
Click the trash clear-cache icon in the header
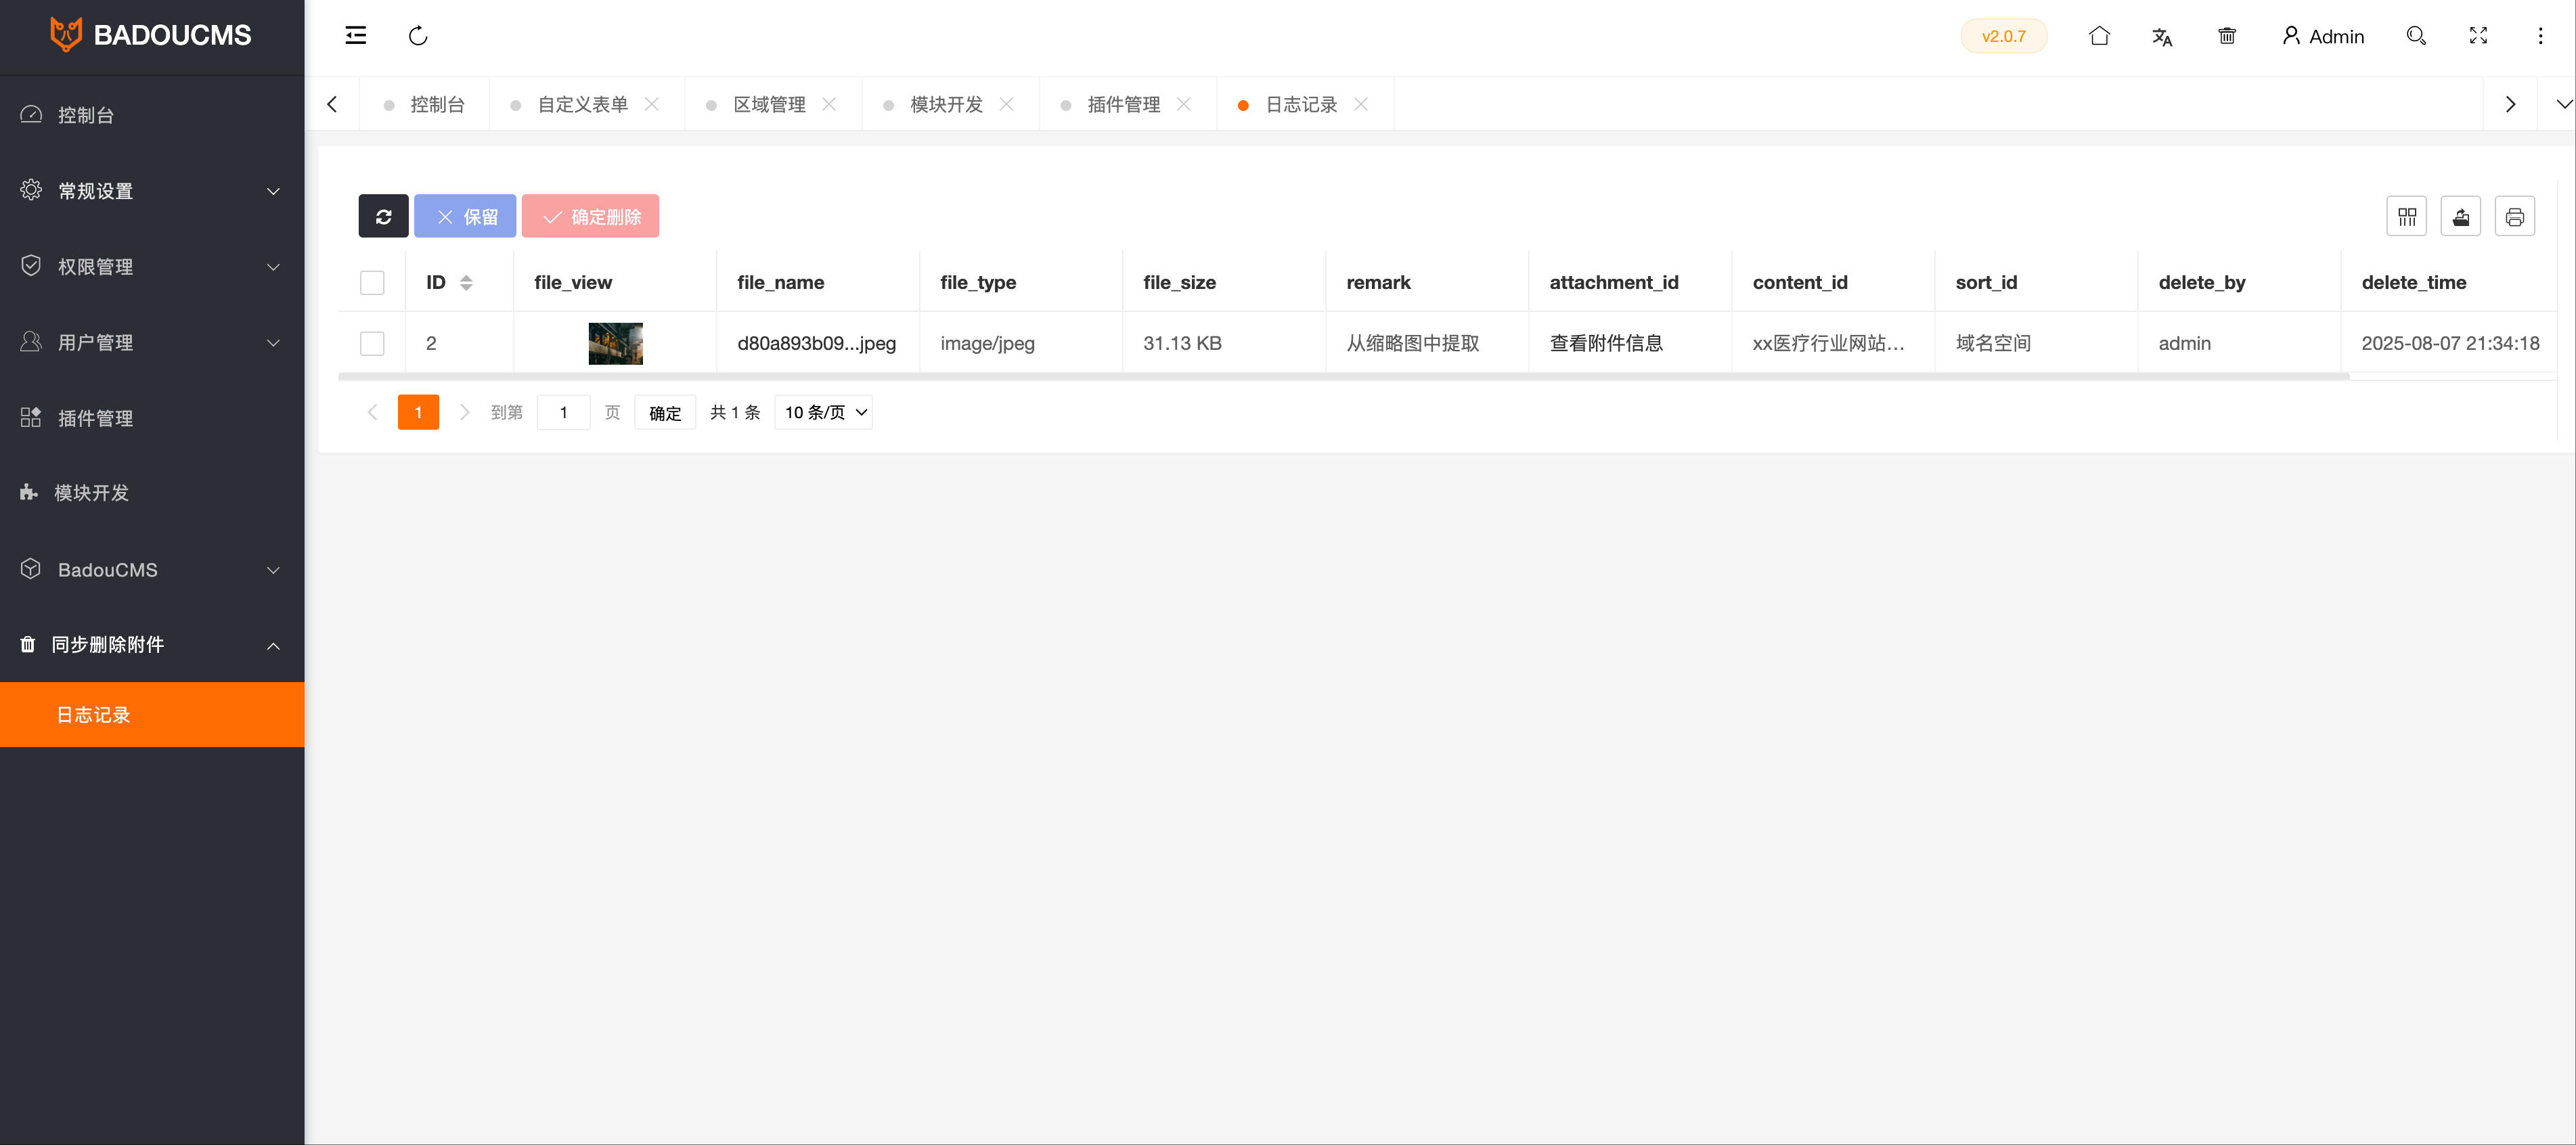pos(2227,36)
